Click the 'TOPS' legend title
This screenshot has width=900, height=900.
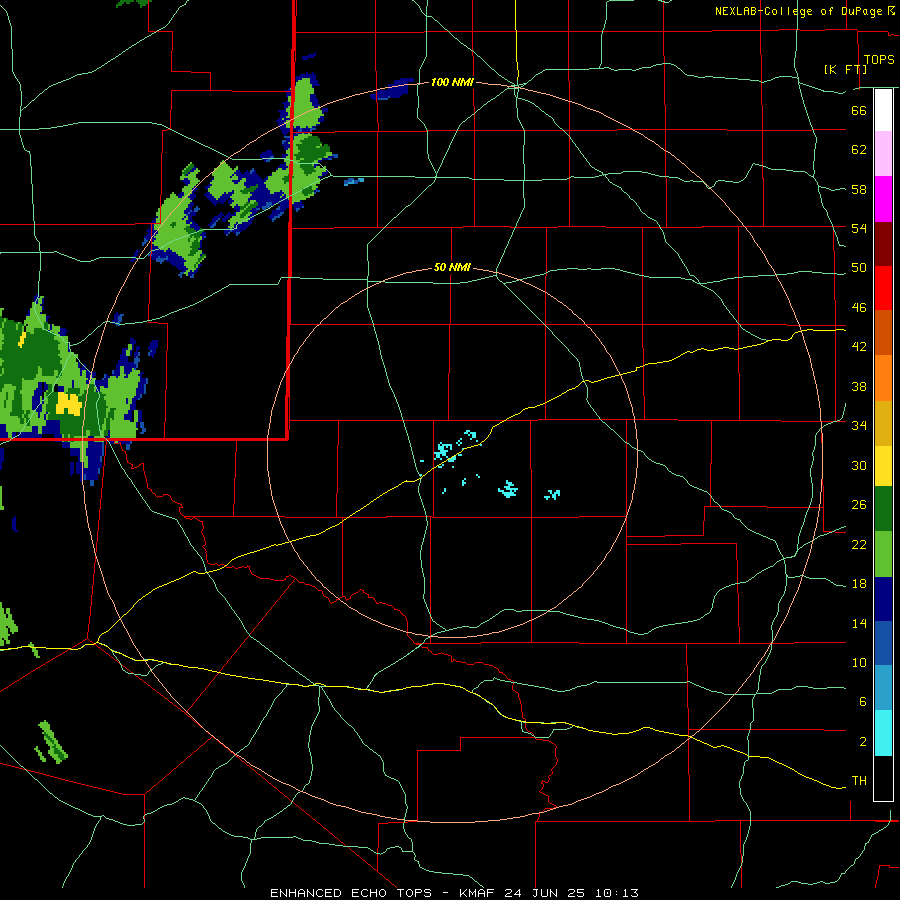pos(879,59)
